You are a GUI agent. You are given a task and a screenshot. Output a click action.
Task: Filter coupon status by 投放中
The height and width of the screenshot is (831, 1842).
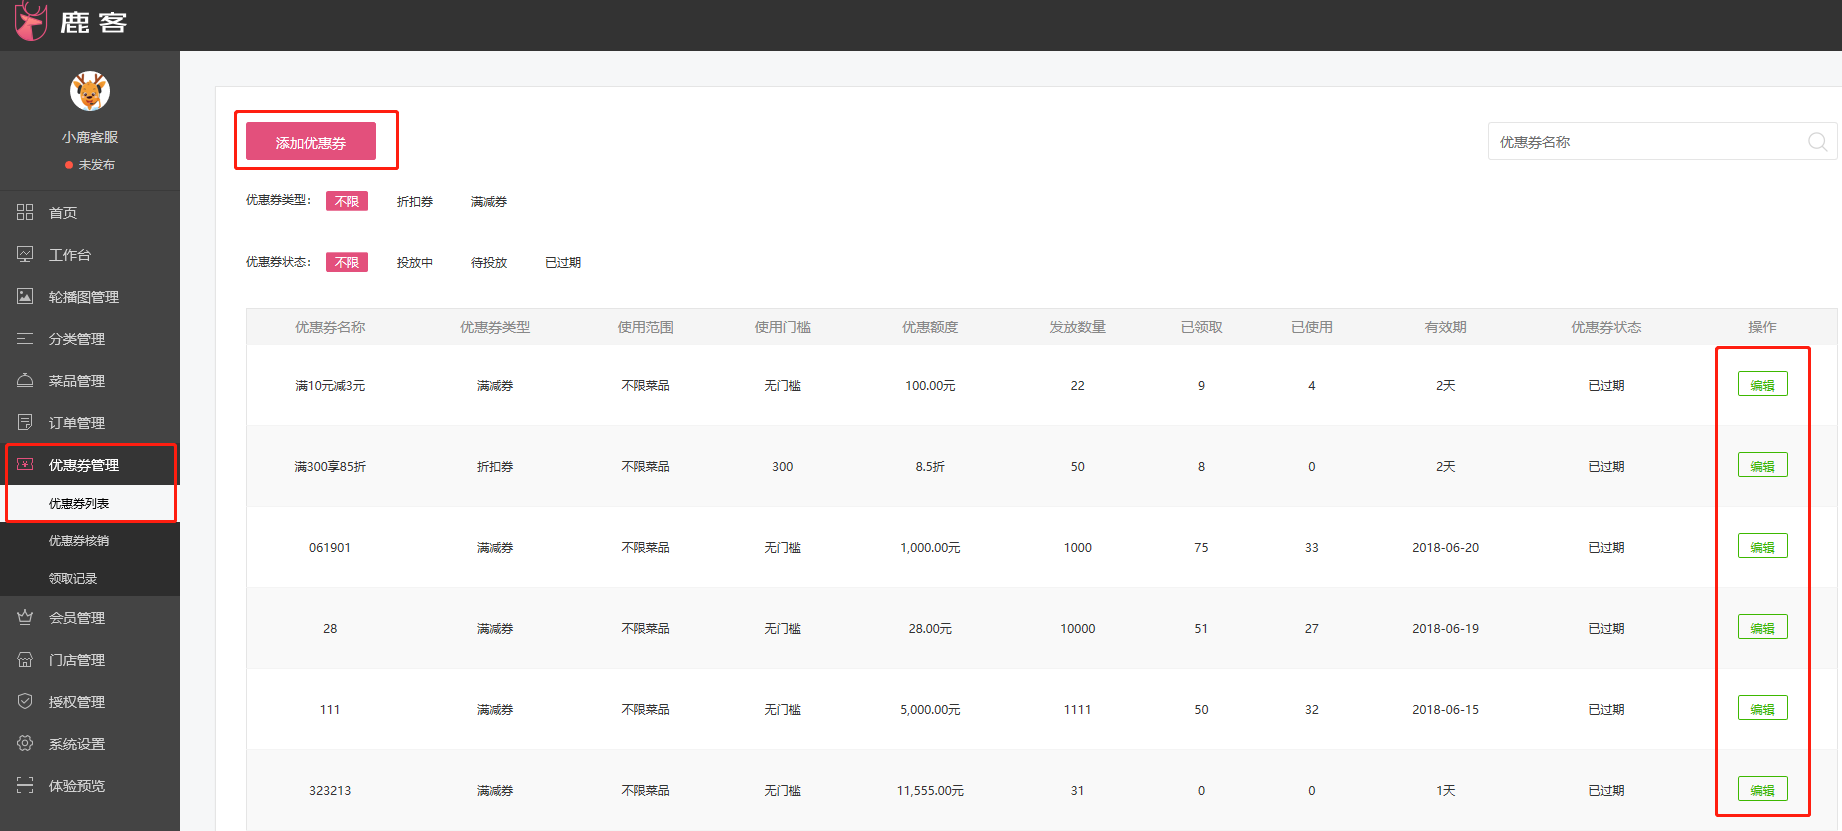pyautogui.click(x=415, y=262)
